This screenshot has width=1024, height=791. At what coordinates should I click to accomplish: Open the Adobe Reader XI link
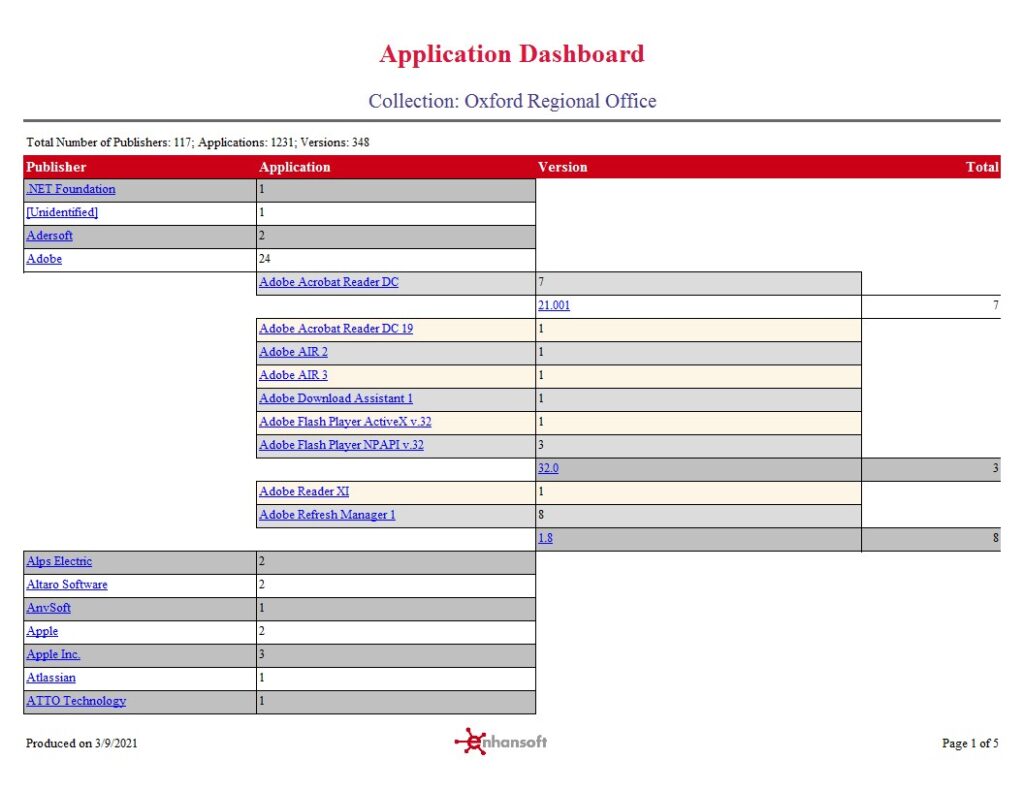point(304,491)
